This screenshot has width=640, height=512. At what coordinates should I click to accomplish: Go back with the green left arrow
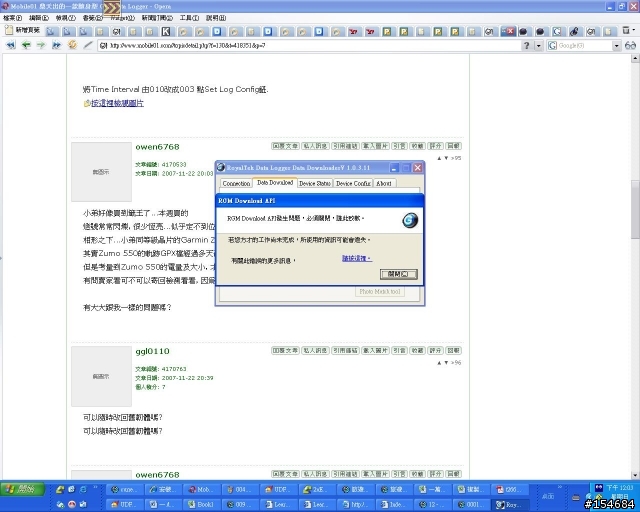[26, 45]
